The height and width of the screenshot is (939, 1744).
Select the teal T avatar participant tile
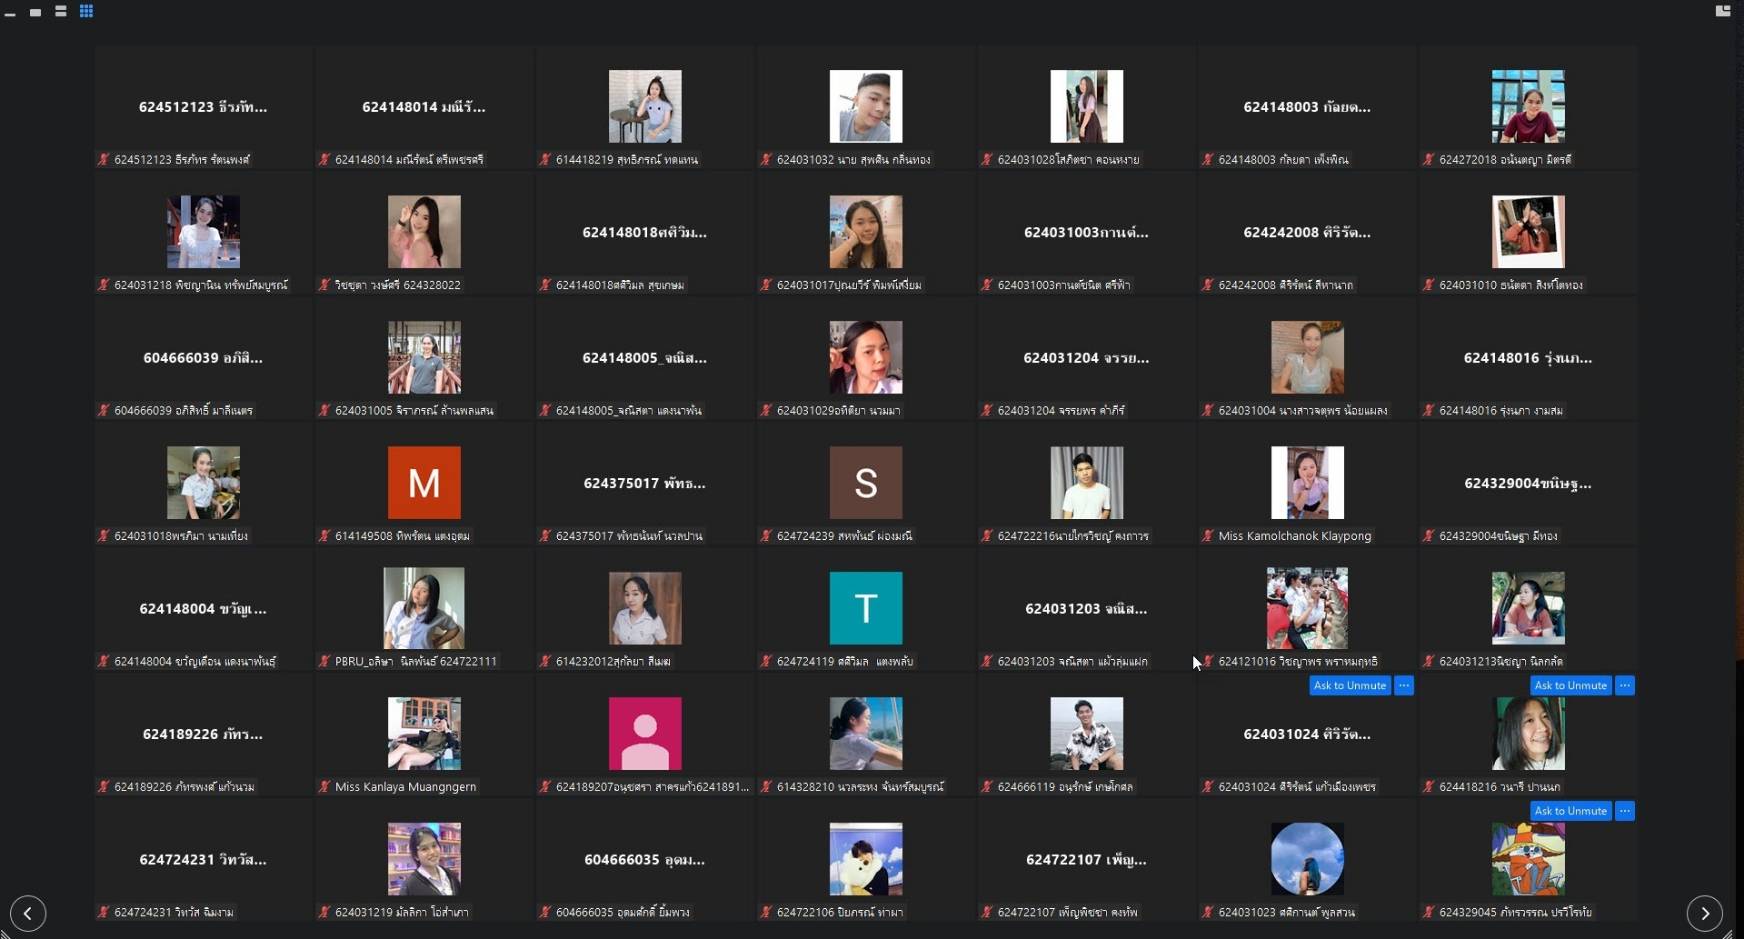[x=865, y=608]
